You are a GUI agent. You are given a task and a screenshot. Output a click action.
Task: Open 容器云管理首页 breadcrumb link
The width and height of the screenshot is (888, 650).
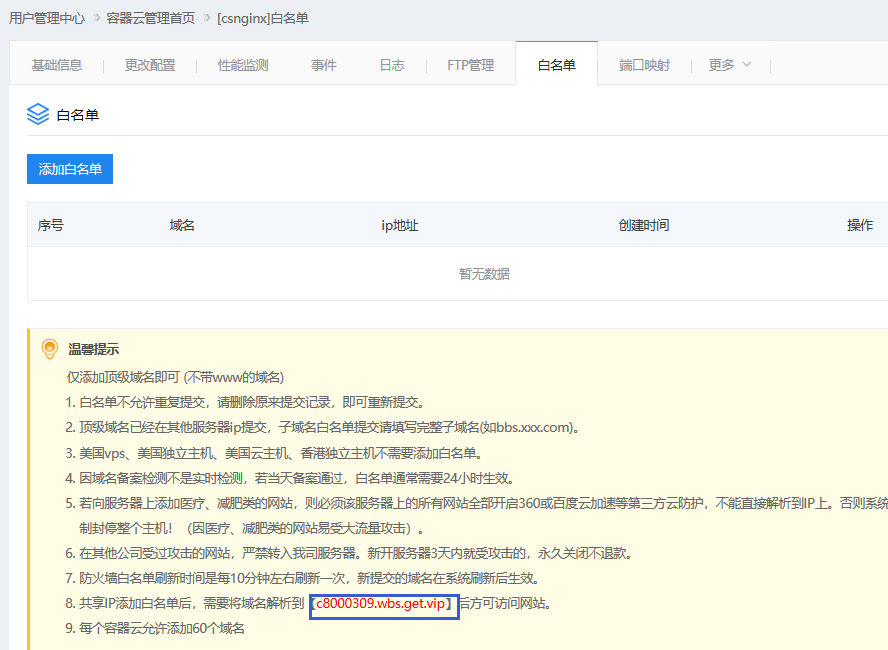tap(152, 18)
